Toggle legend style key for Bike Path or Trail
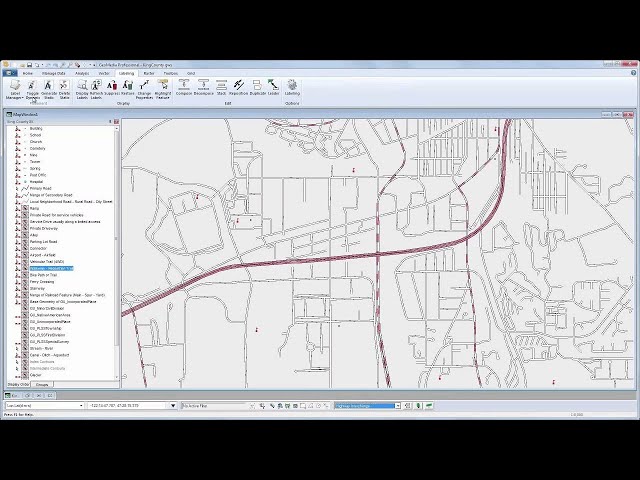 (x=24, y=275)
